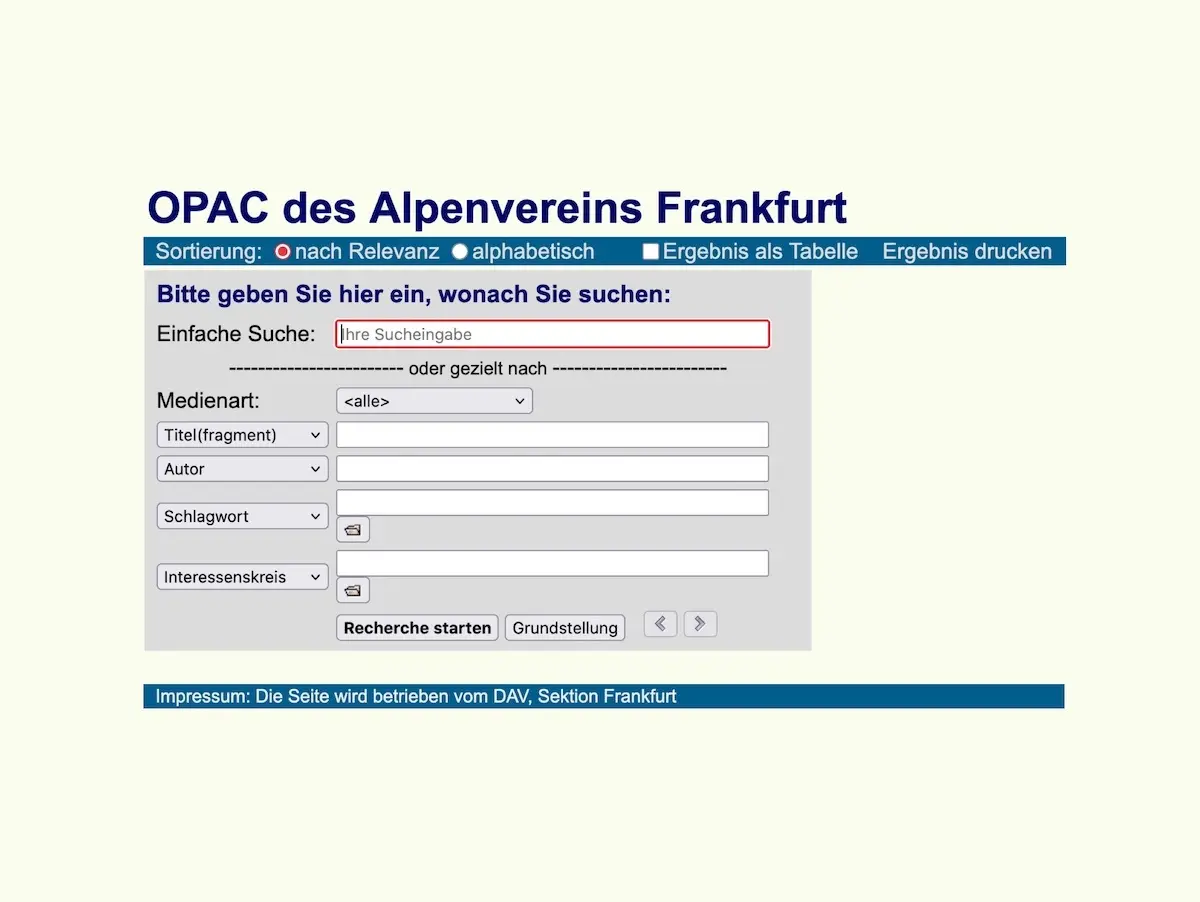Click the 'Sortierung:' label

point(209,252)
